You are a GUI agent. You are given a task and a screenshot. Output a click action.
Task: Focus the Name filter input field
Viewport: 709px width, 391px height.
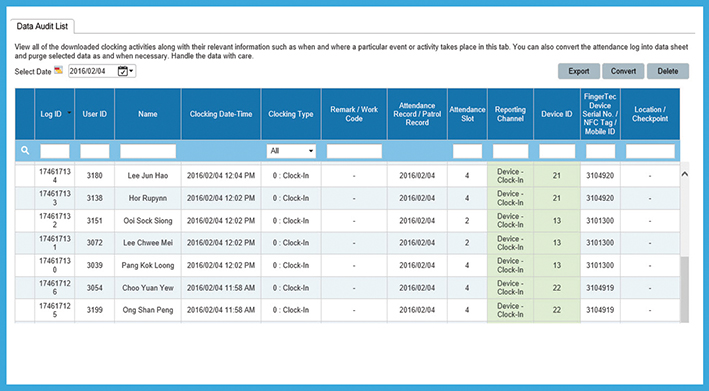click(x=148, y=151)
